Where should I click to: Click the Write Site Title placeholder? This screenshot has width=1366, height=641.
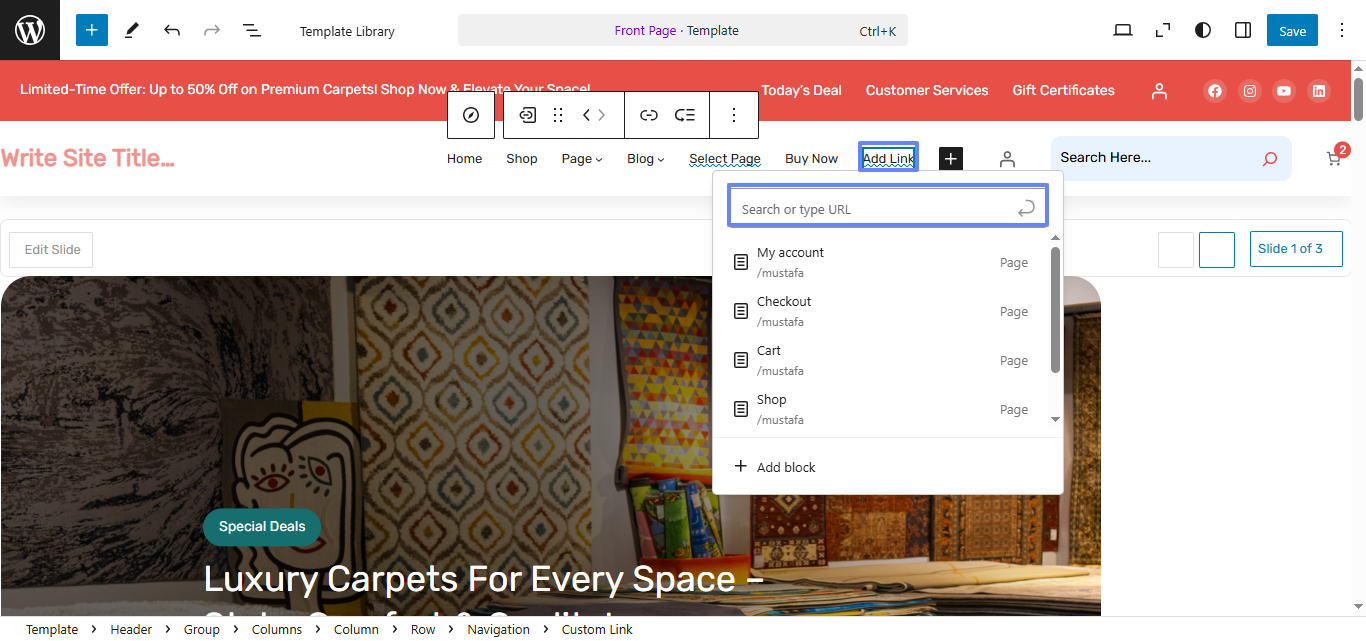pyautogui.click(x=88, y=158)
